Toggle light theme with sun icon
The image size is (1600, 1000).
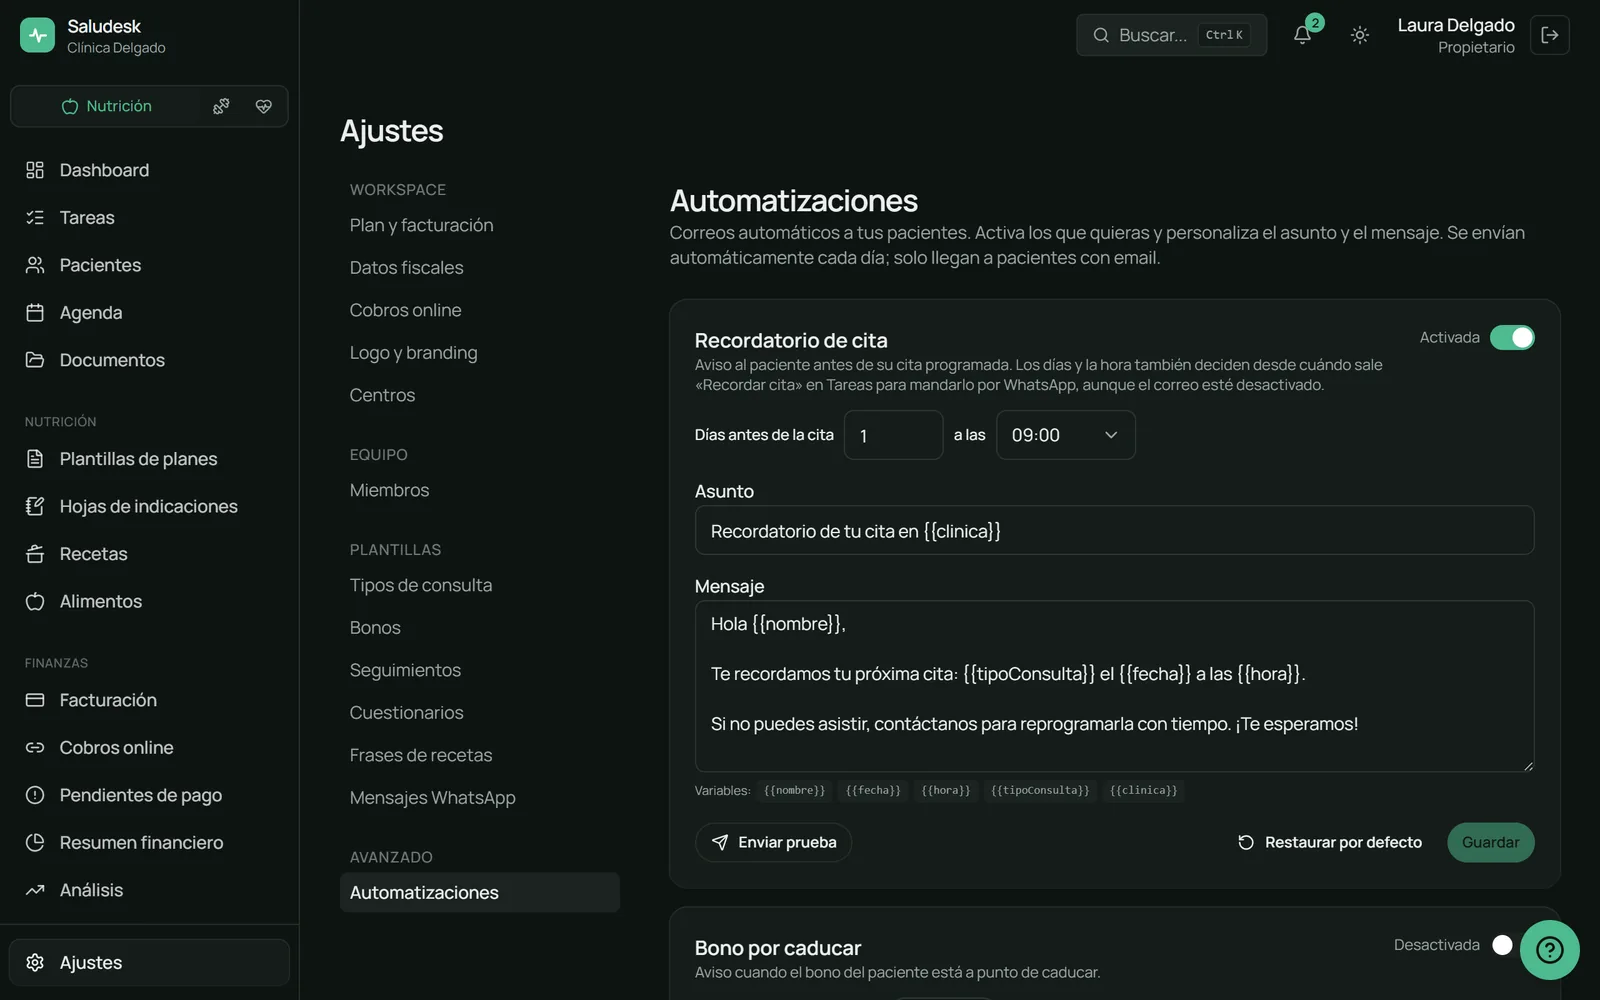[x=1359, y=35]
